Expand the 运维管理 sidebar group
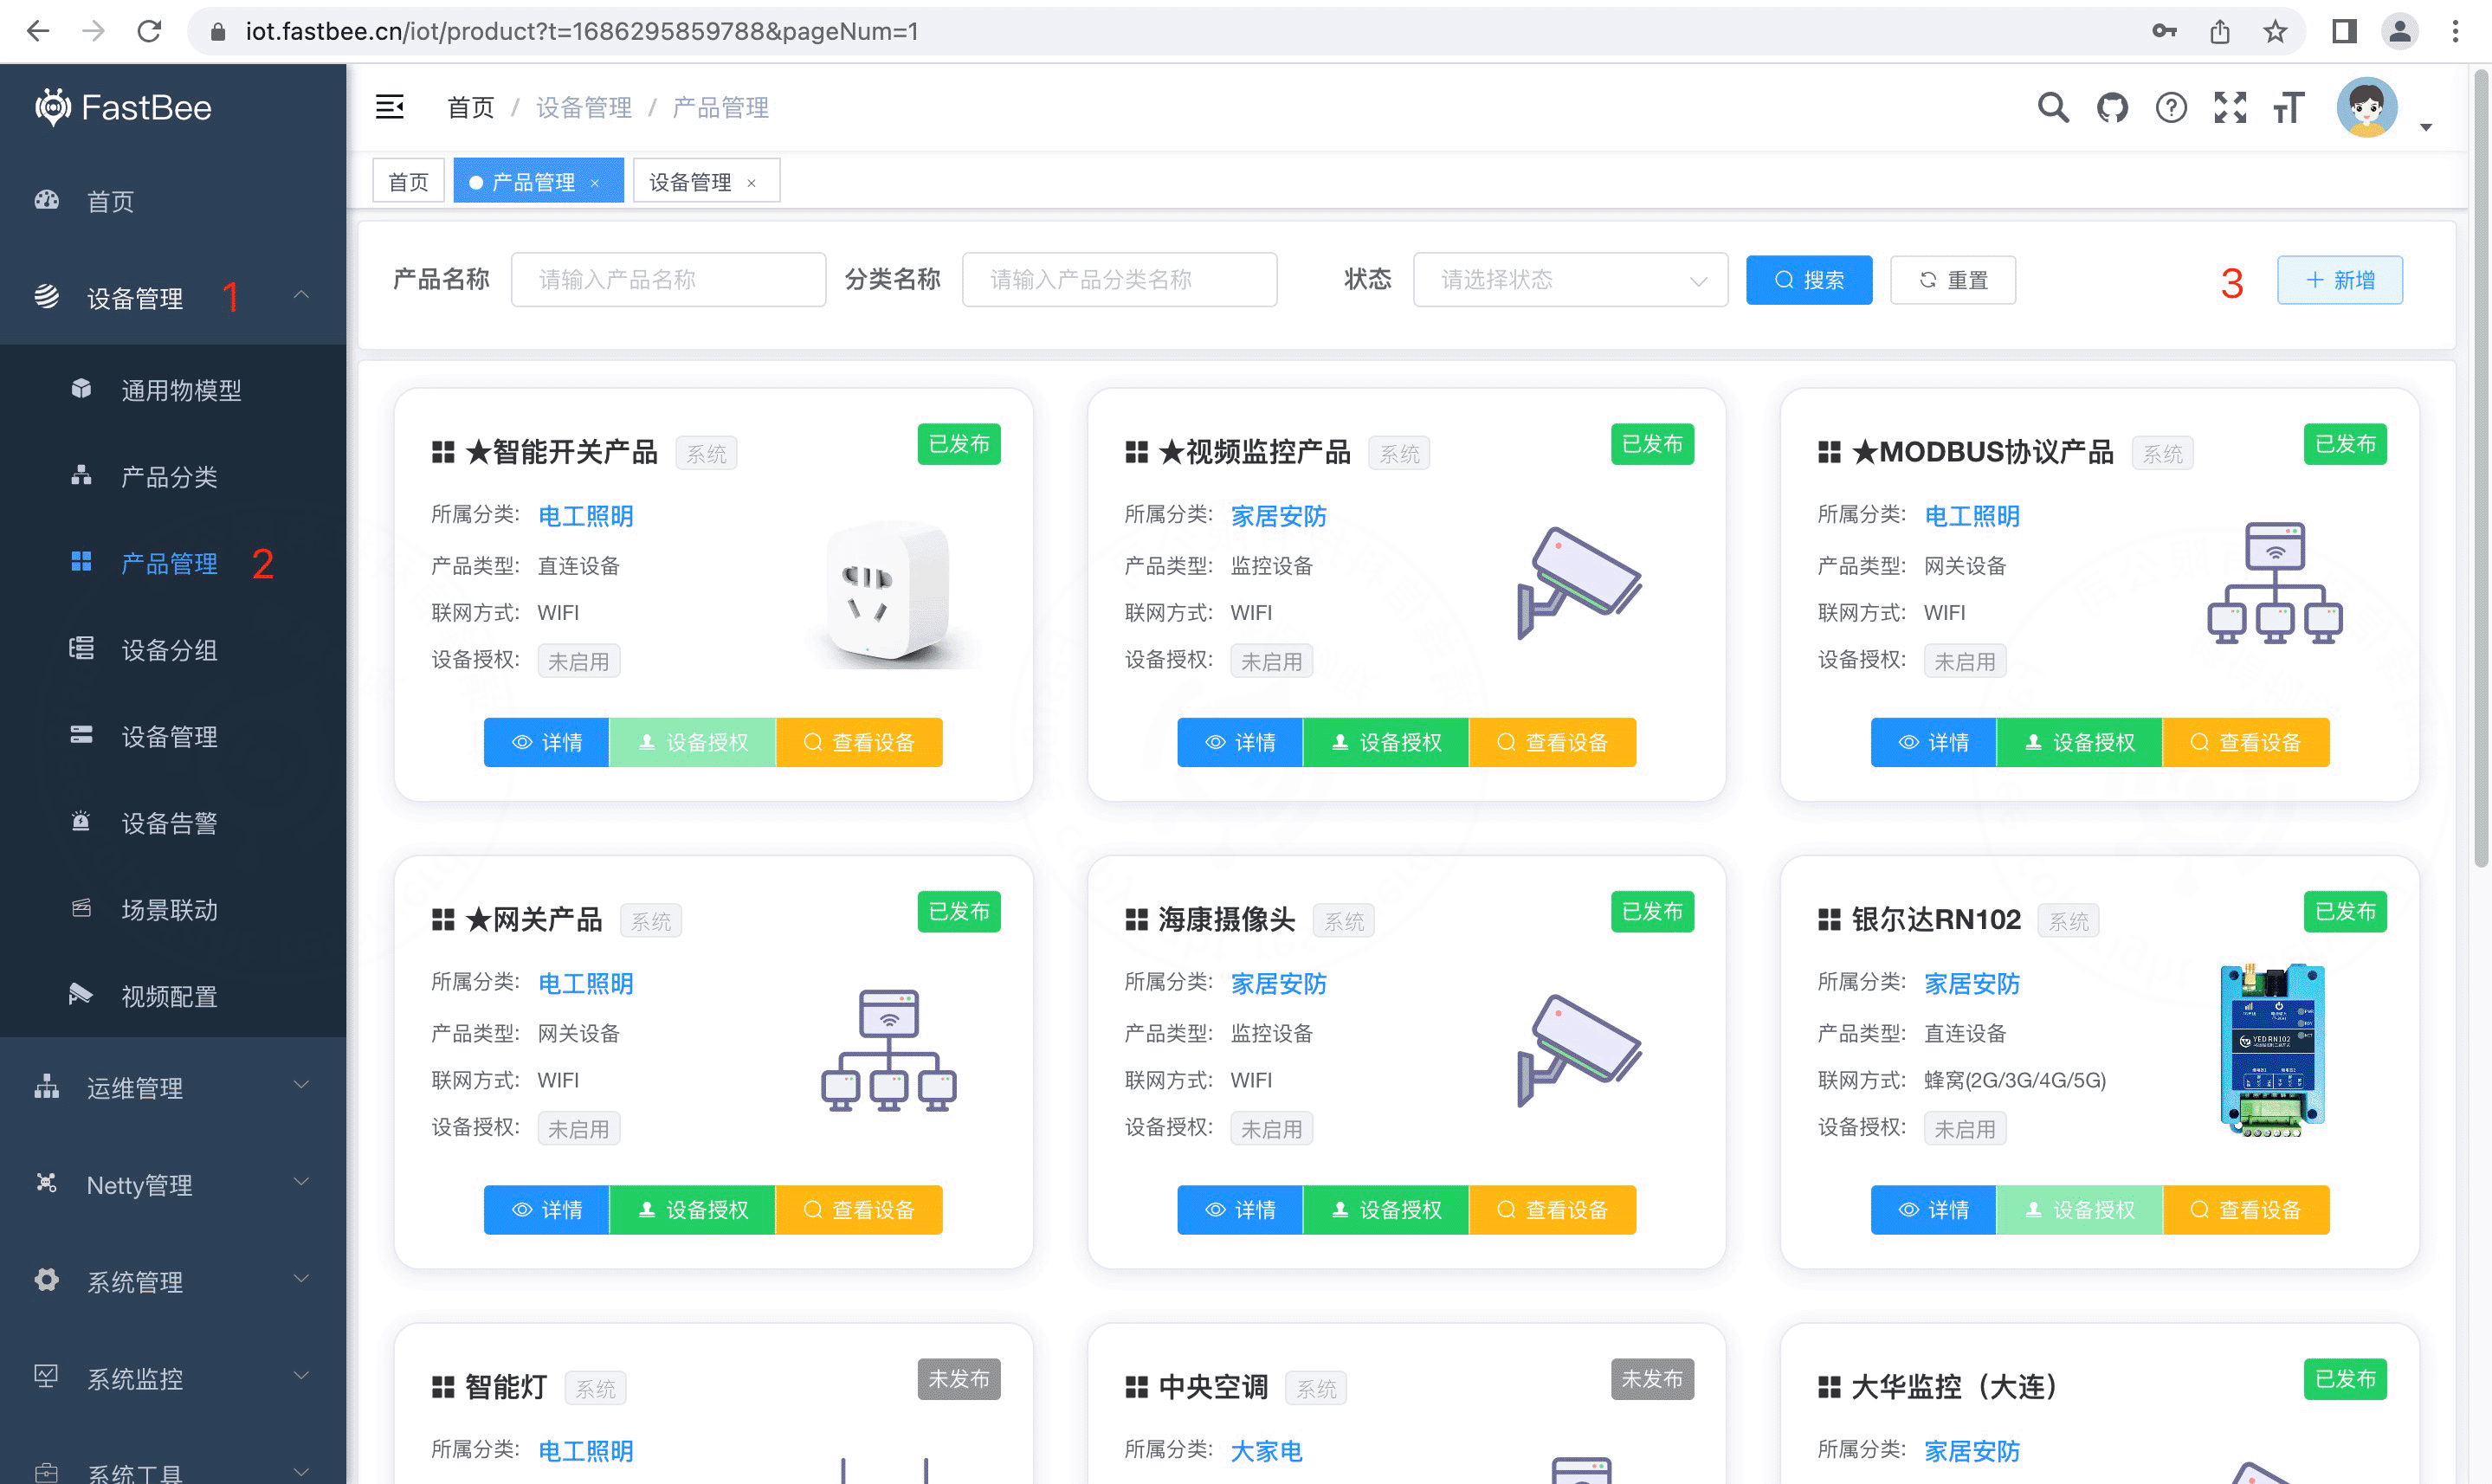Image resolution: width=2492 pixels, height=1484 pixels. pos(173,1087)
